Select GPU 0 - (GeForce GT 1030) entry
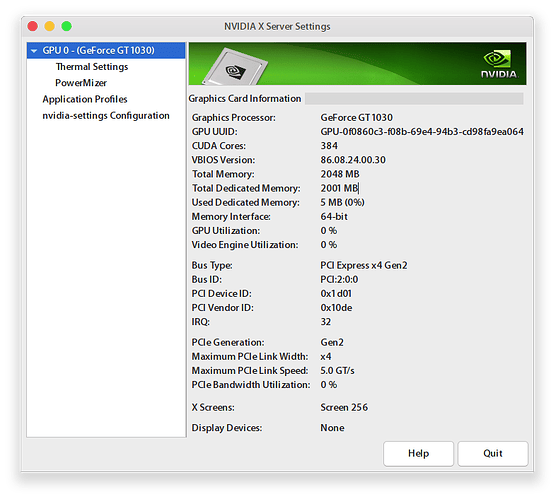 (106, 50)
